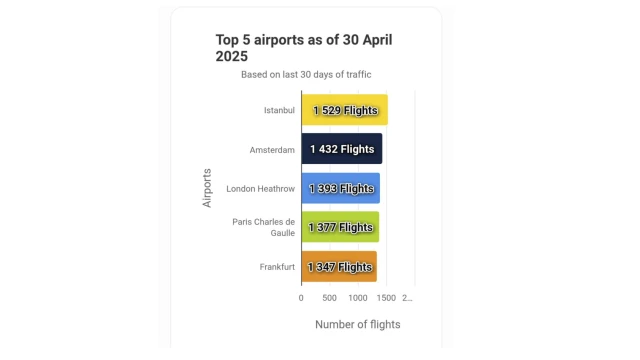The height and width of the screenshot is (360, 640).
Task: Click the blue London Heathrow bar
Action: tap(341, 188)
